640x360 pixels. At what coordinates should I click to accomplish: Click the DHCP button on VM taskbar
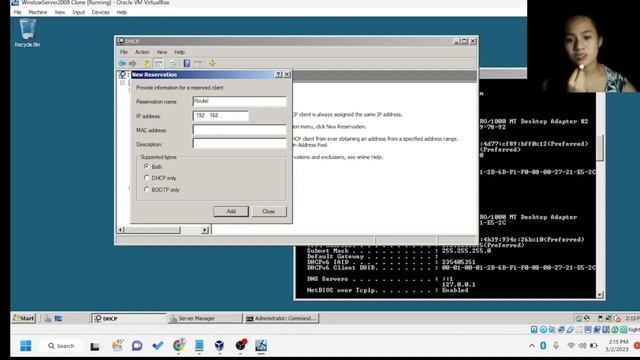coord(128,318)
